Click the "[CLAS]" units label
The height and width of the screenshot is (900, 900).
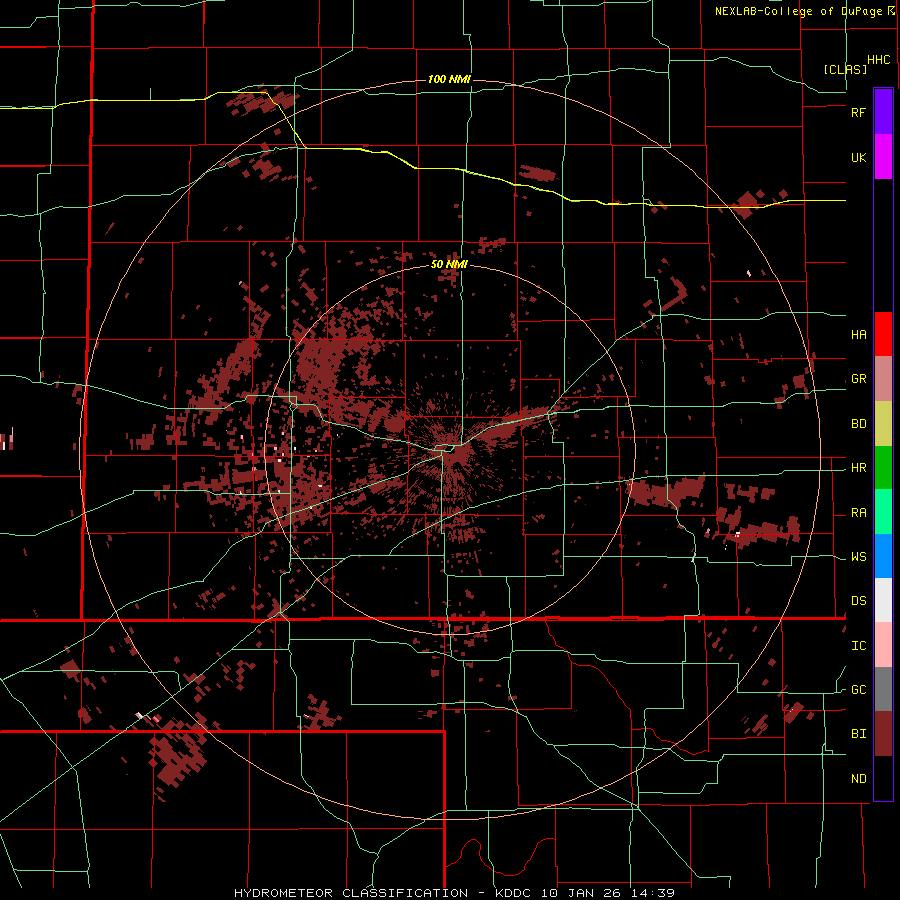[845, 69]
